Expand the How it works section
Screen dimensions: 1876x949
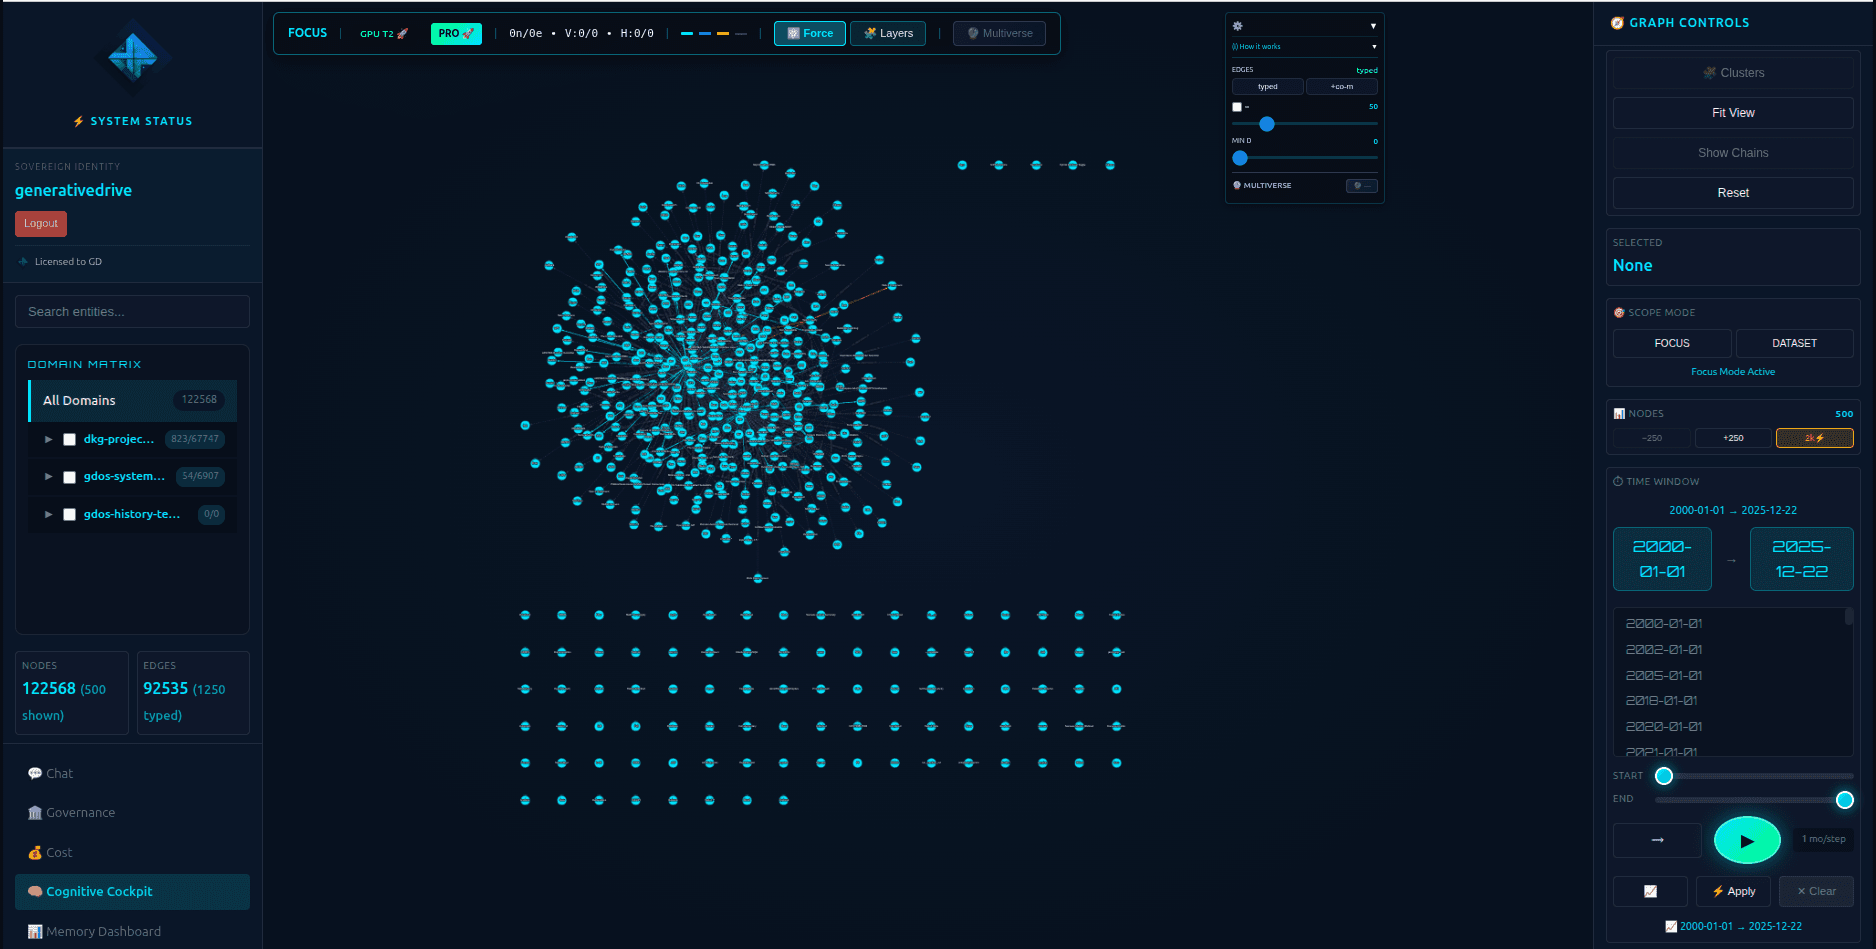pyautogui.click(x=1304, y=46)
